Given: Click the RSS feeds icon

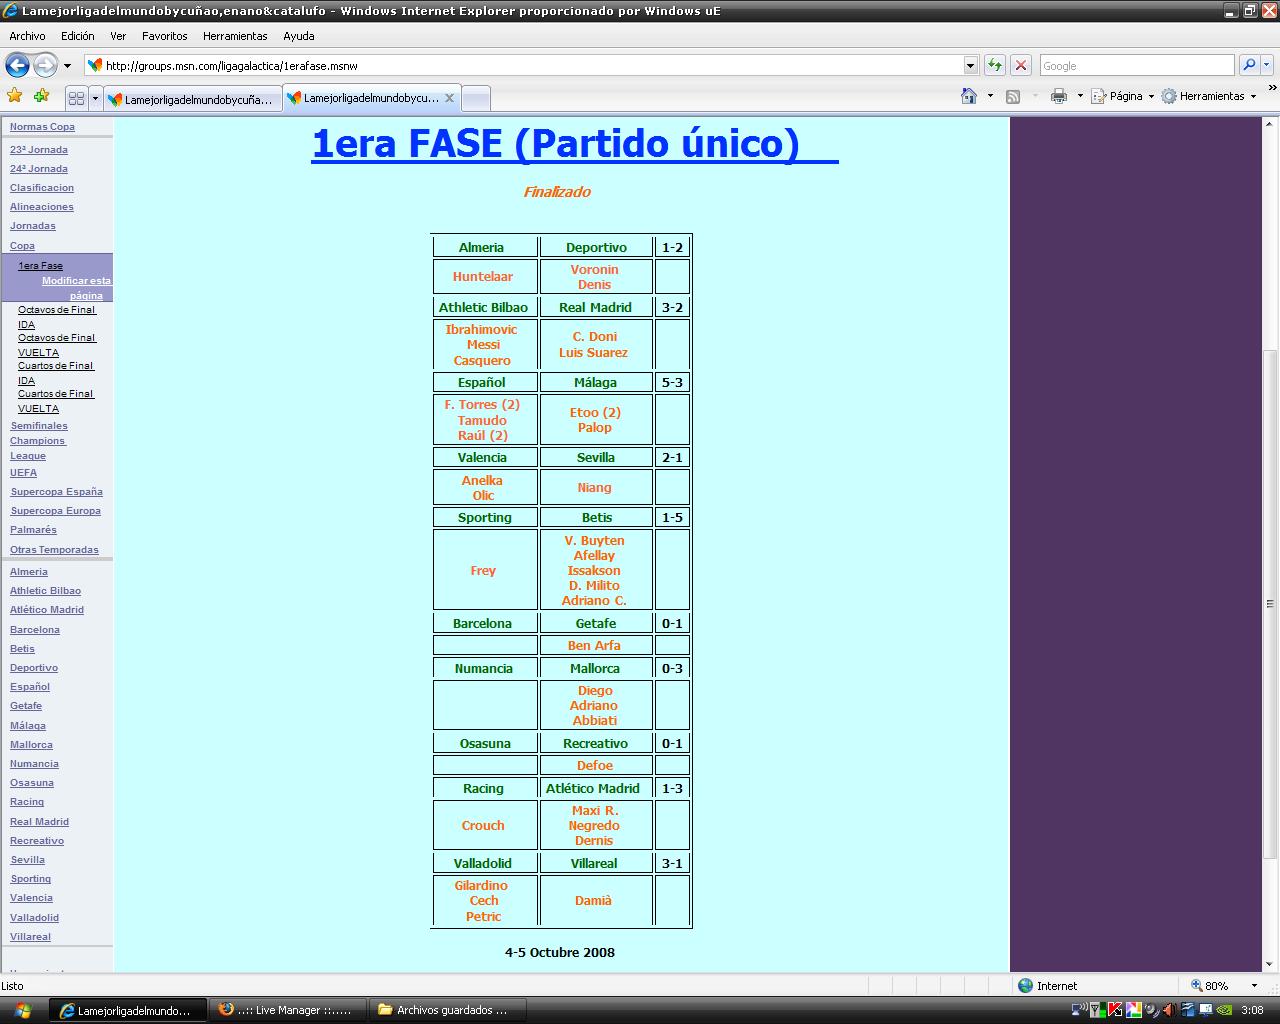Looking at the screenshot, I should (1012, 96).
